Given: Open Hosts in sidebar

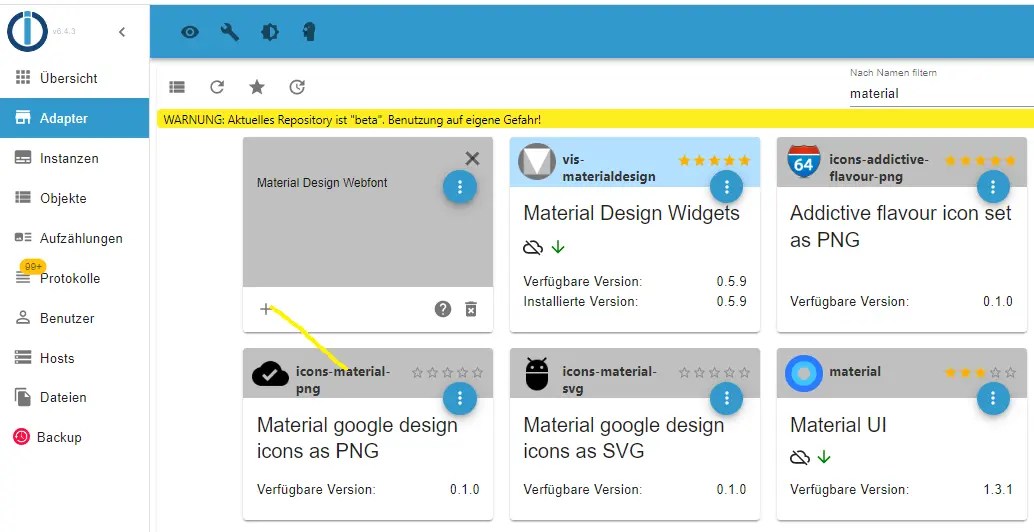Looking at the screenshot, I should pyautogui.click(x=75, y=358).
